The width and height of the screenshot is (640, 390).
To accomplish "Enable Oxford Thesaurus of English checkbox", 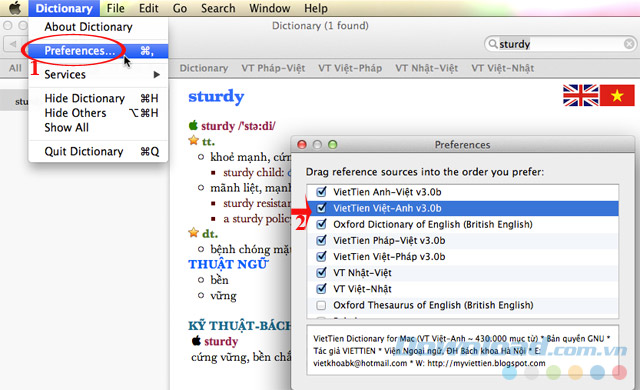I will point(322,305).
